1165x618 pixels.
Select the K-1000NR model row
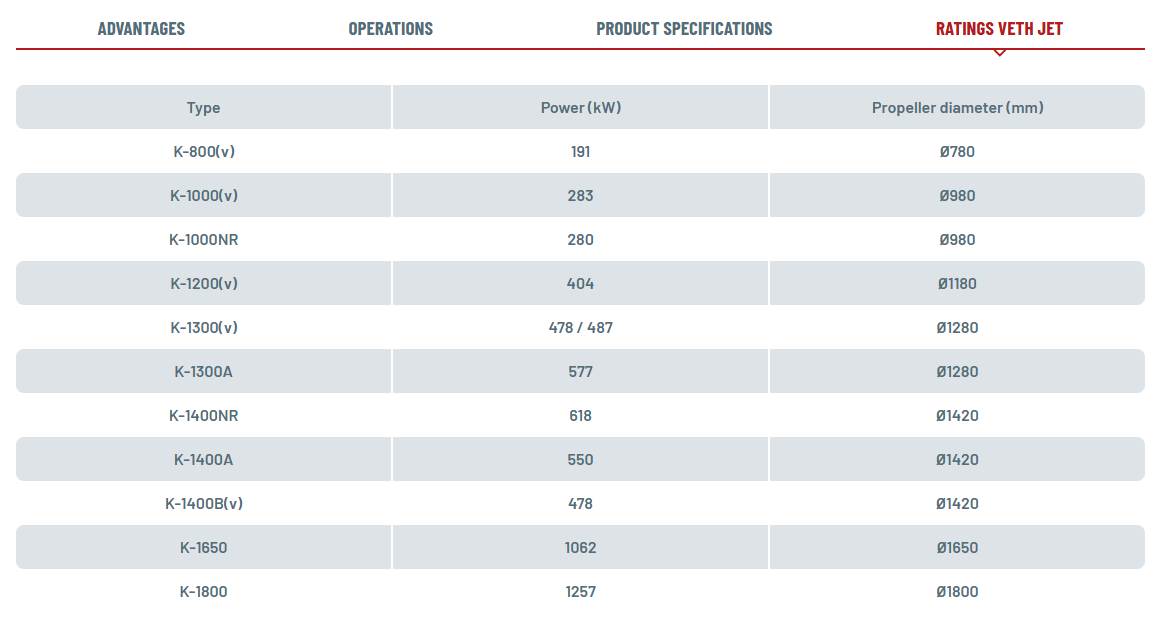(202, 239)
